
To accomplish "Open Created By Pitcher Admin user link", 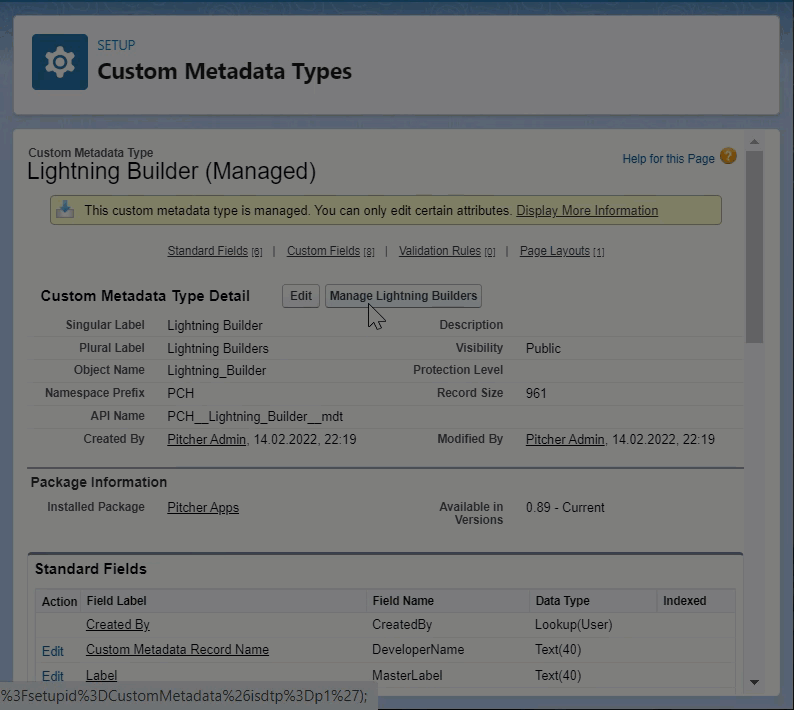I will click(x=206, y=440).
